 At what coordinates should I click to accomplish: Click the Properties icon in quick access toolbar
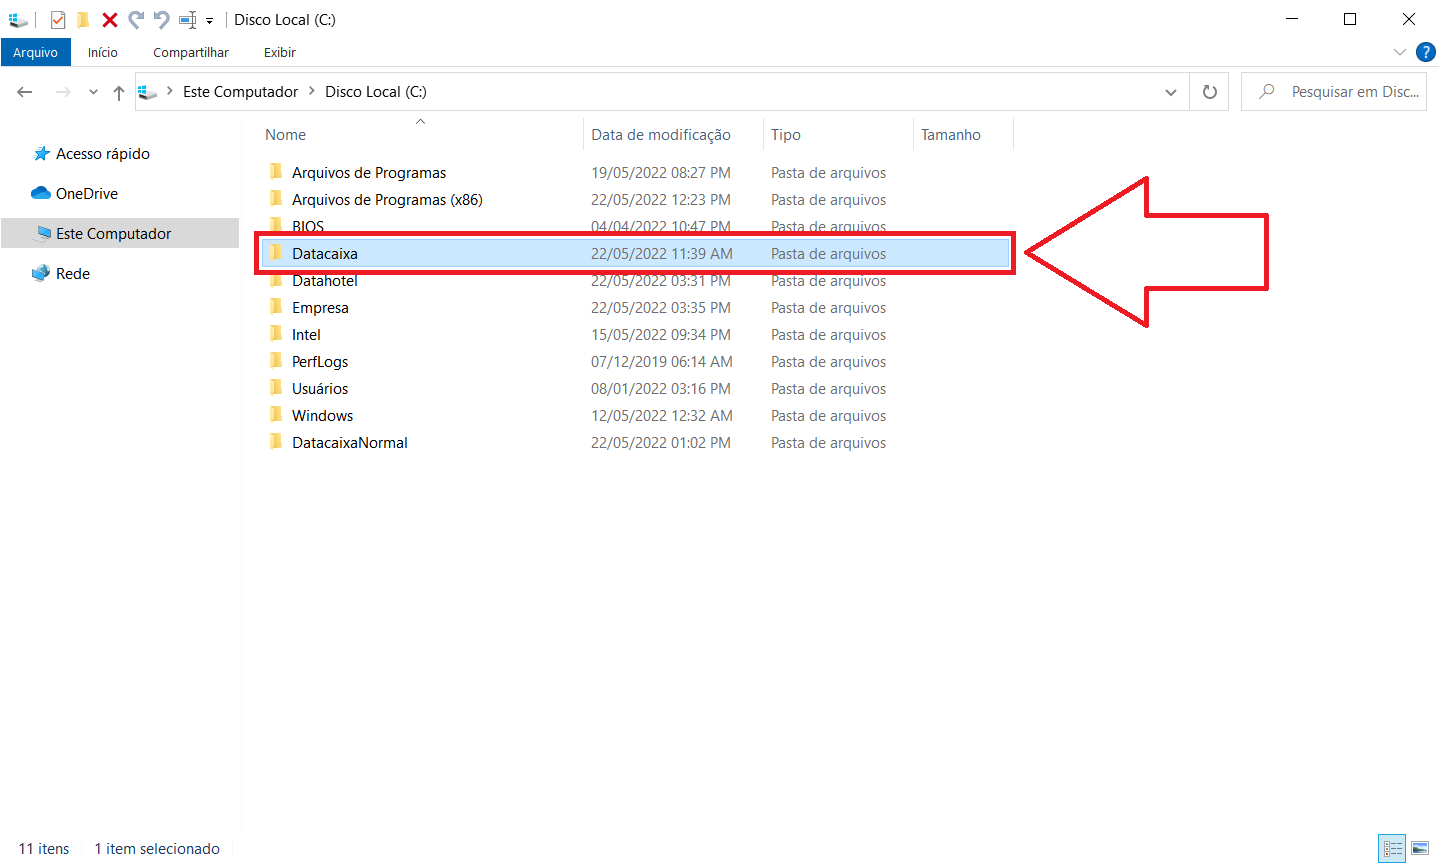(58, 20)
